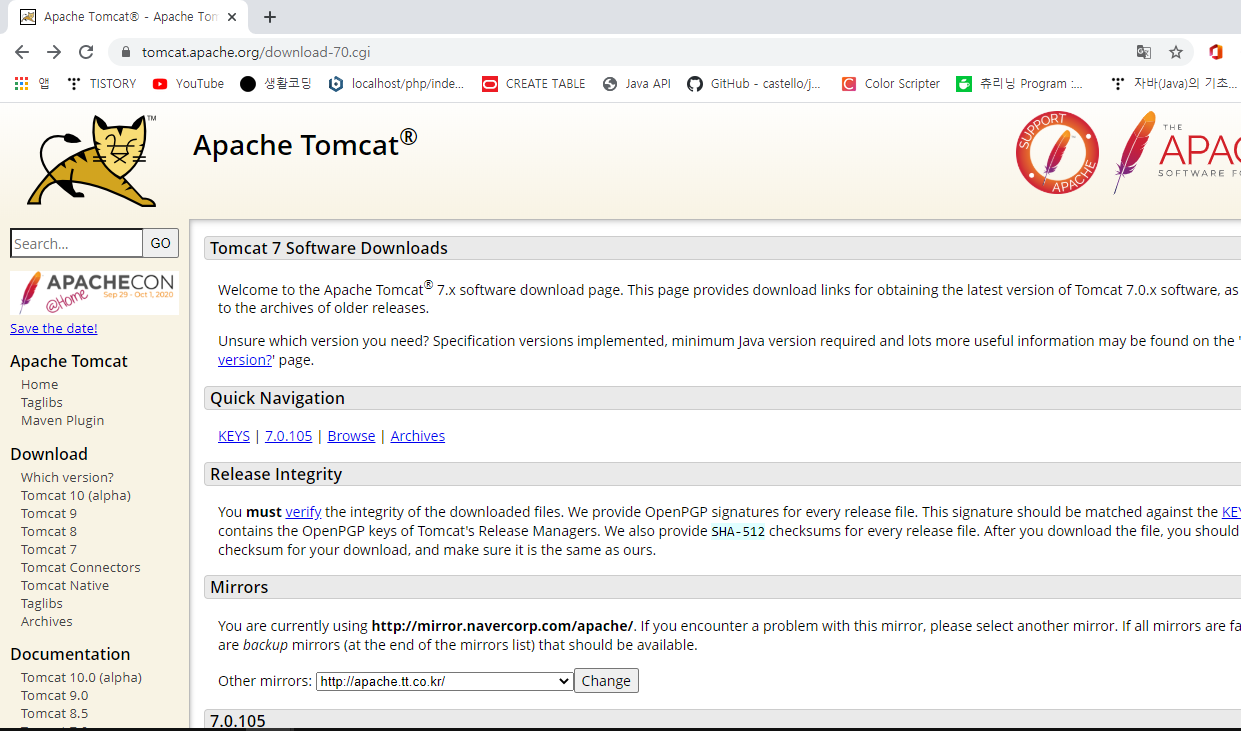Viewport: 1241px width, 731px height.
Task: Click the Apache Tomcat page title
Action: coord(305,143)
